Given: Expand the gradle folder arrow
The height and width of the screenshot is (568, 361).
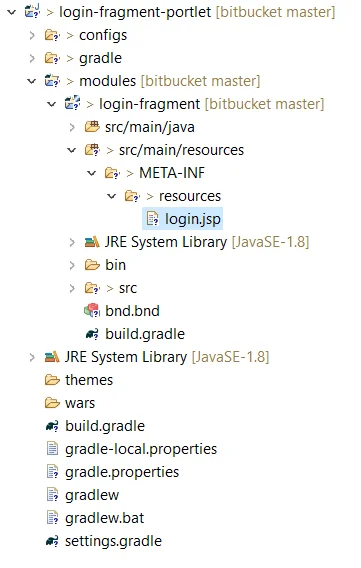Looking at the screenshot, I should [x=32, y=58].
